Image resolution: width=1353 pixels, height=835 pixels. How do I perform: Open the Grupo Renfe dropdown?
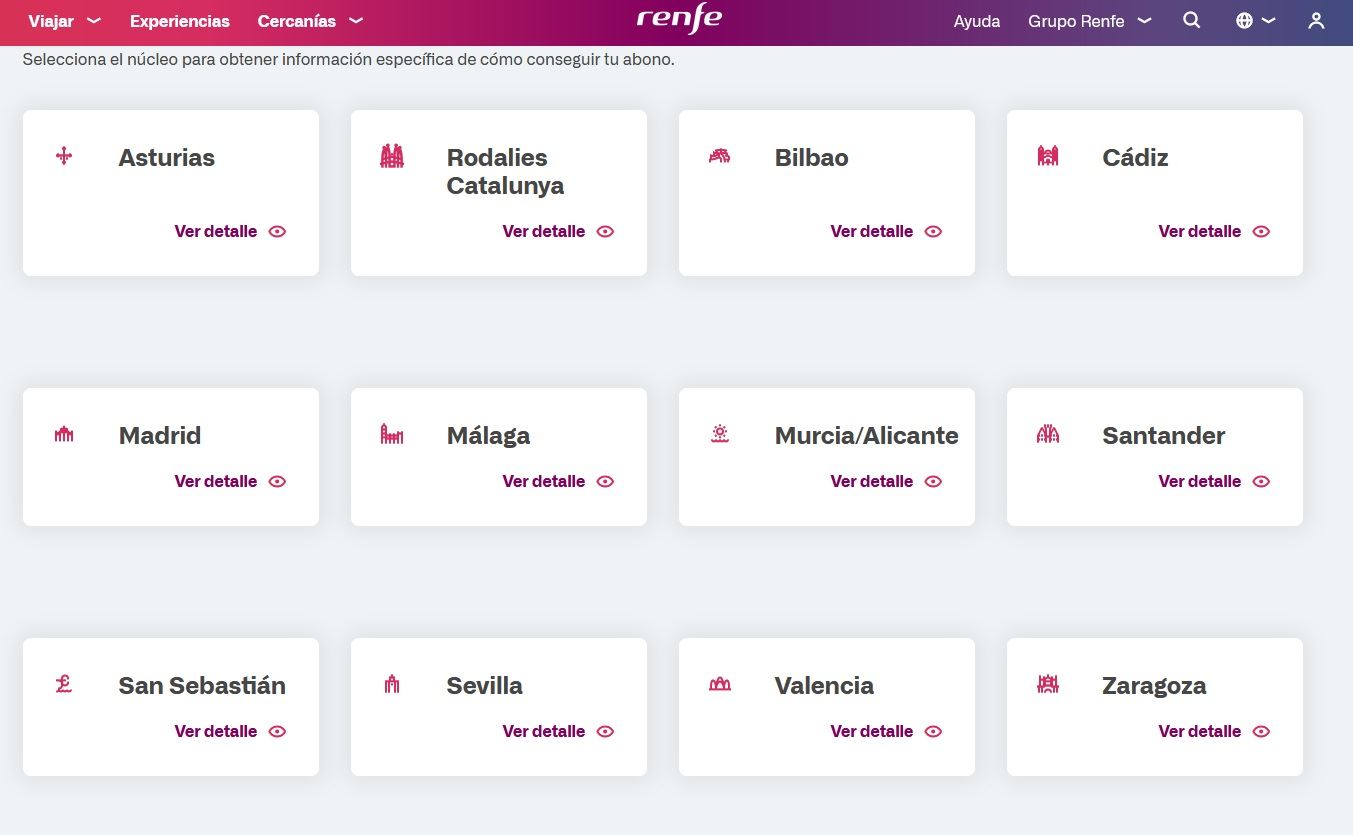point(1089,20)
